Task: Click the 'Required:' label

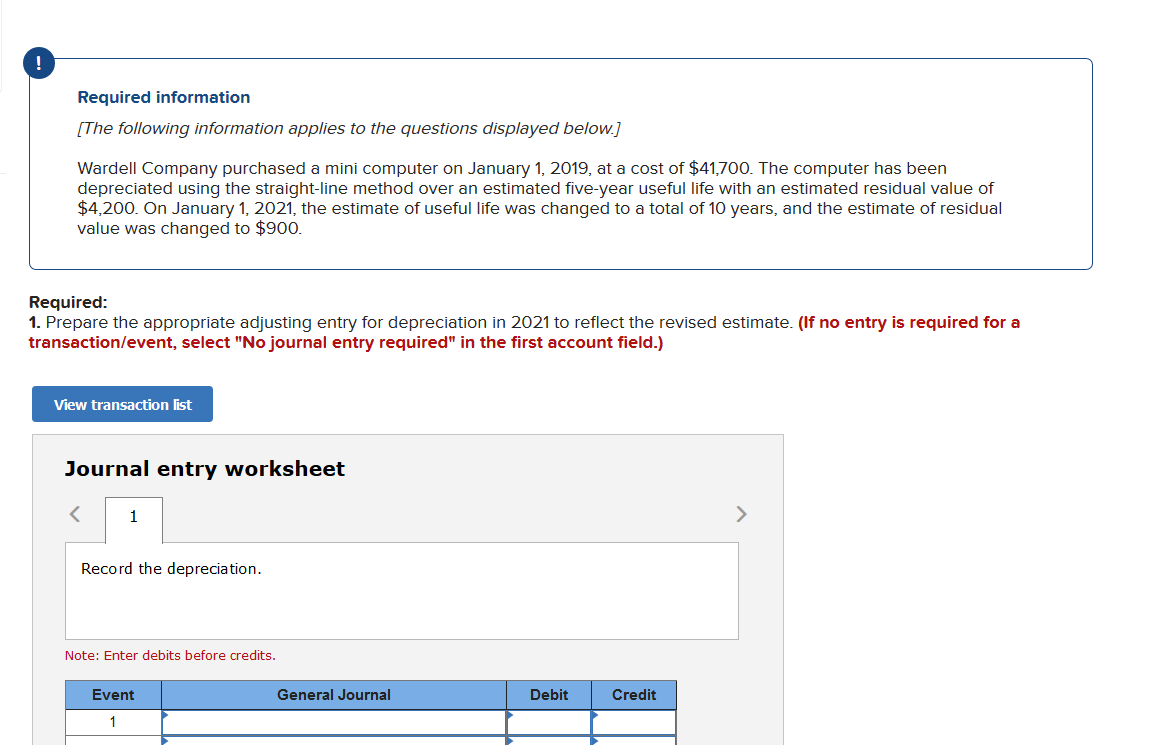Action: [68, 302]
